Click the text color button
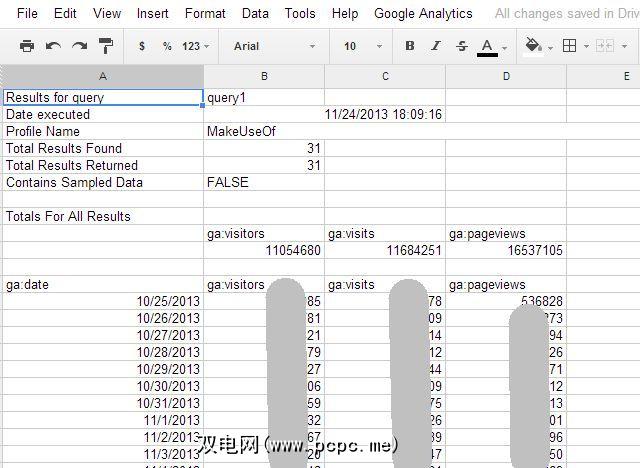This screenshot has height=468, width=640. pyautogui.click(x=487, y=47)
